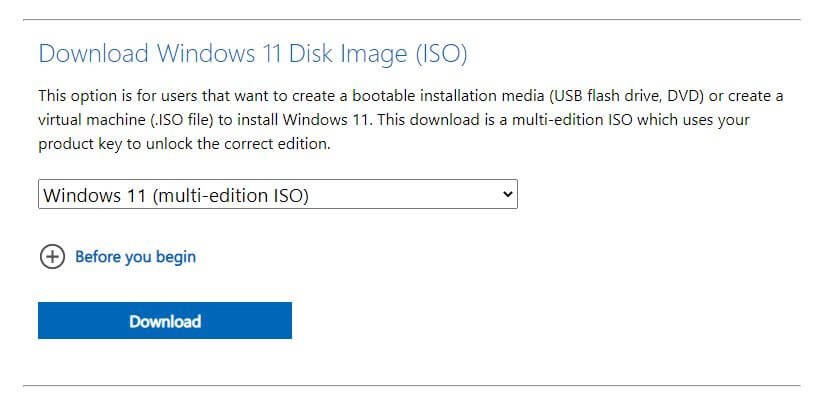
Task: Click the bootable installation media phrase
Action: tap(438, 95)
